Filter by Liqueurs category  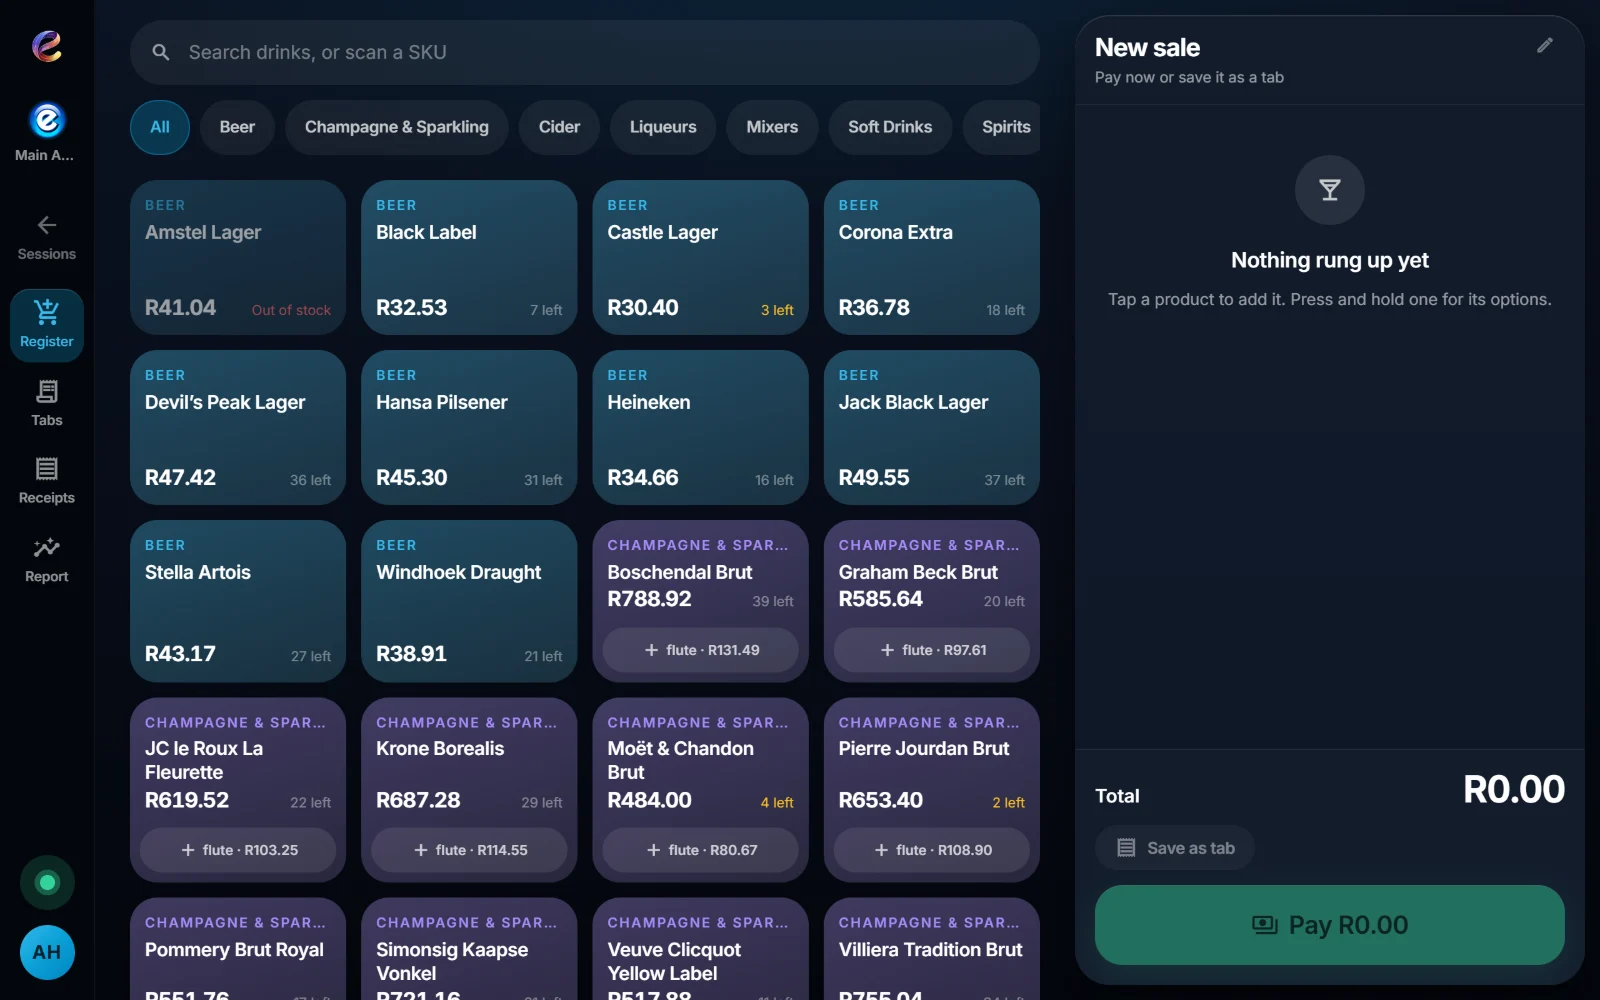(x=663, y=127)
